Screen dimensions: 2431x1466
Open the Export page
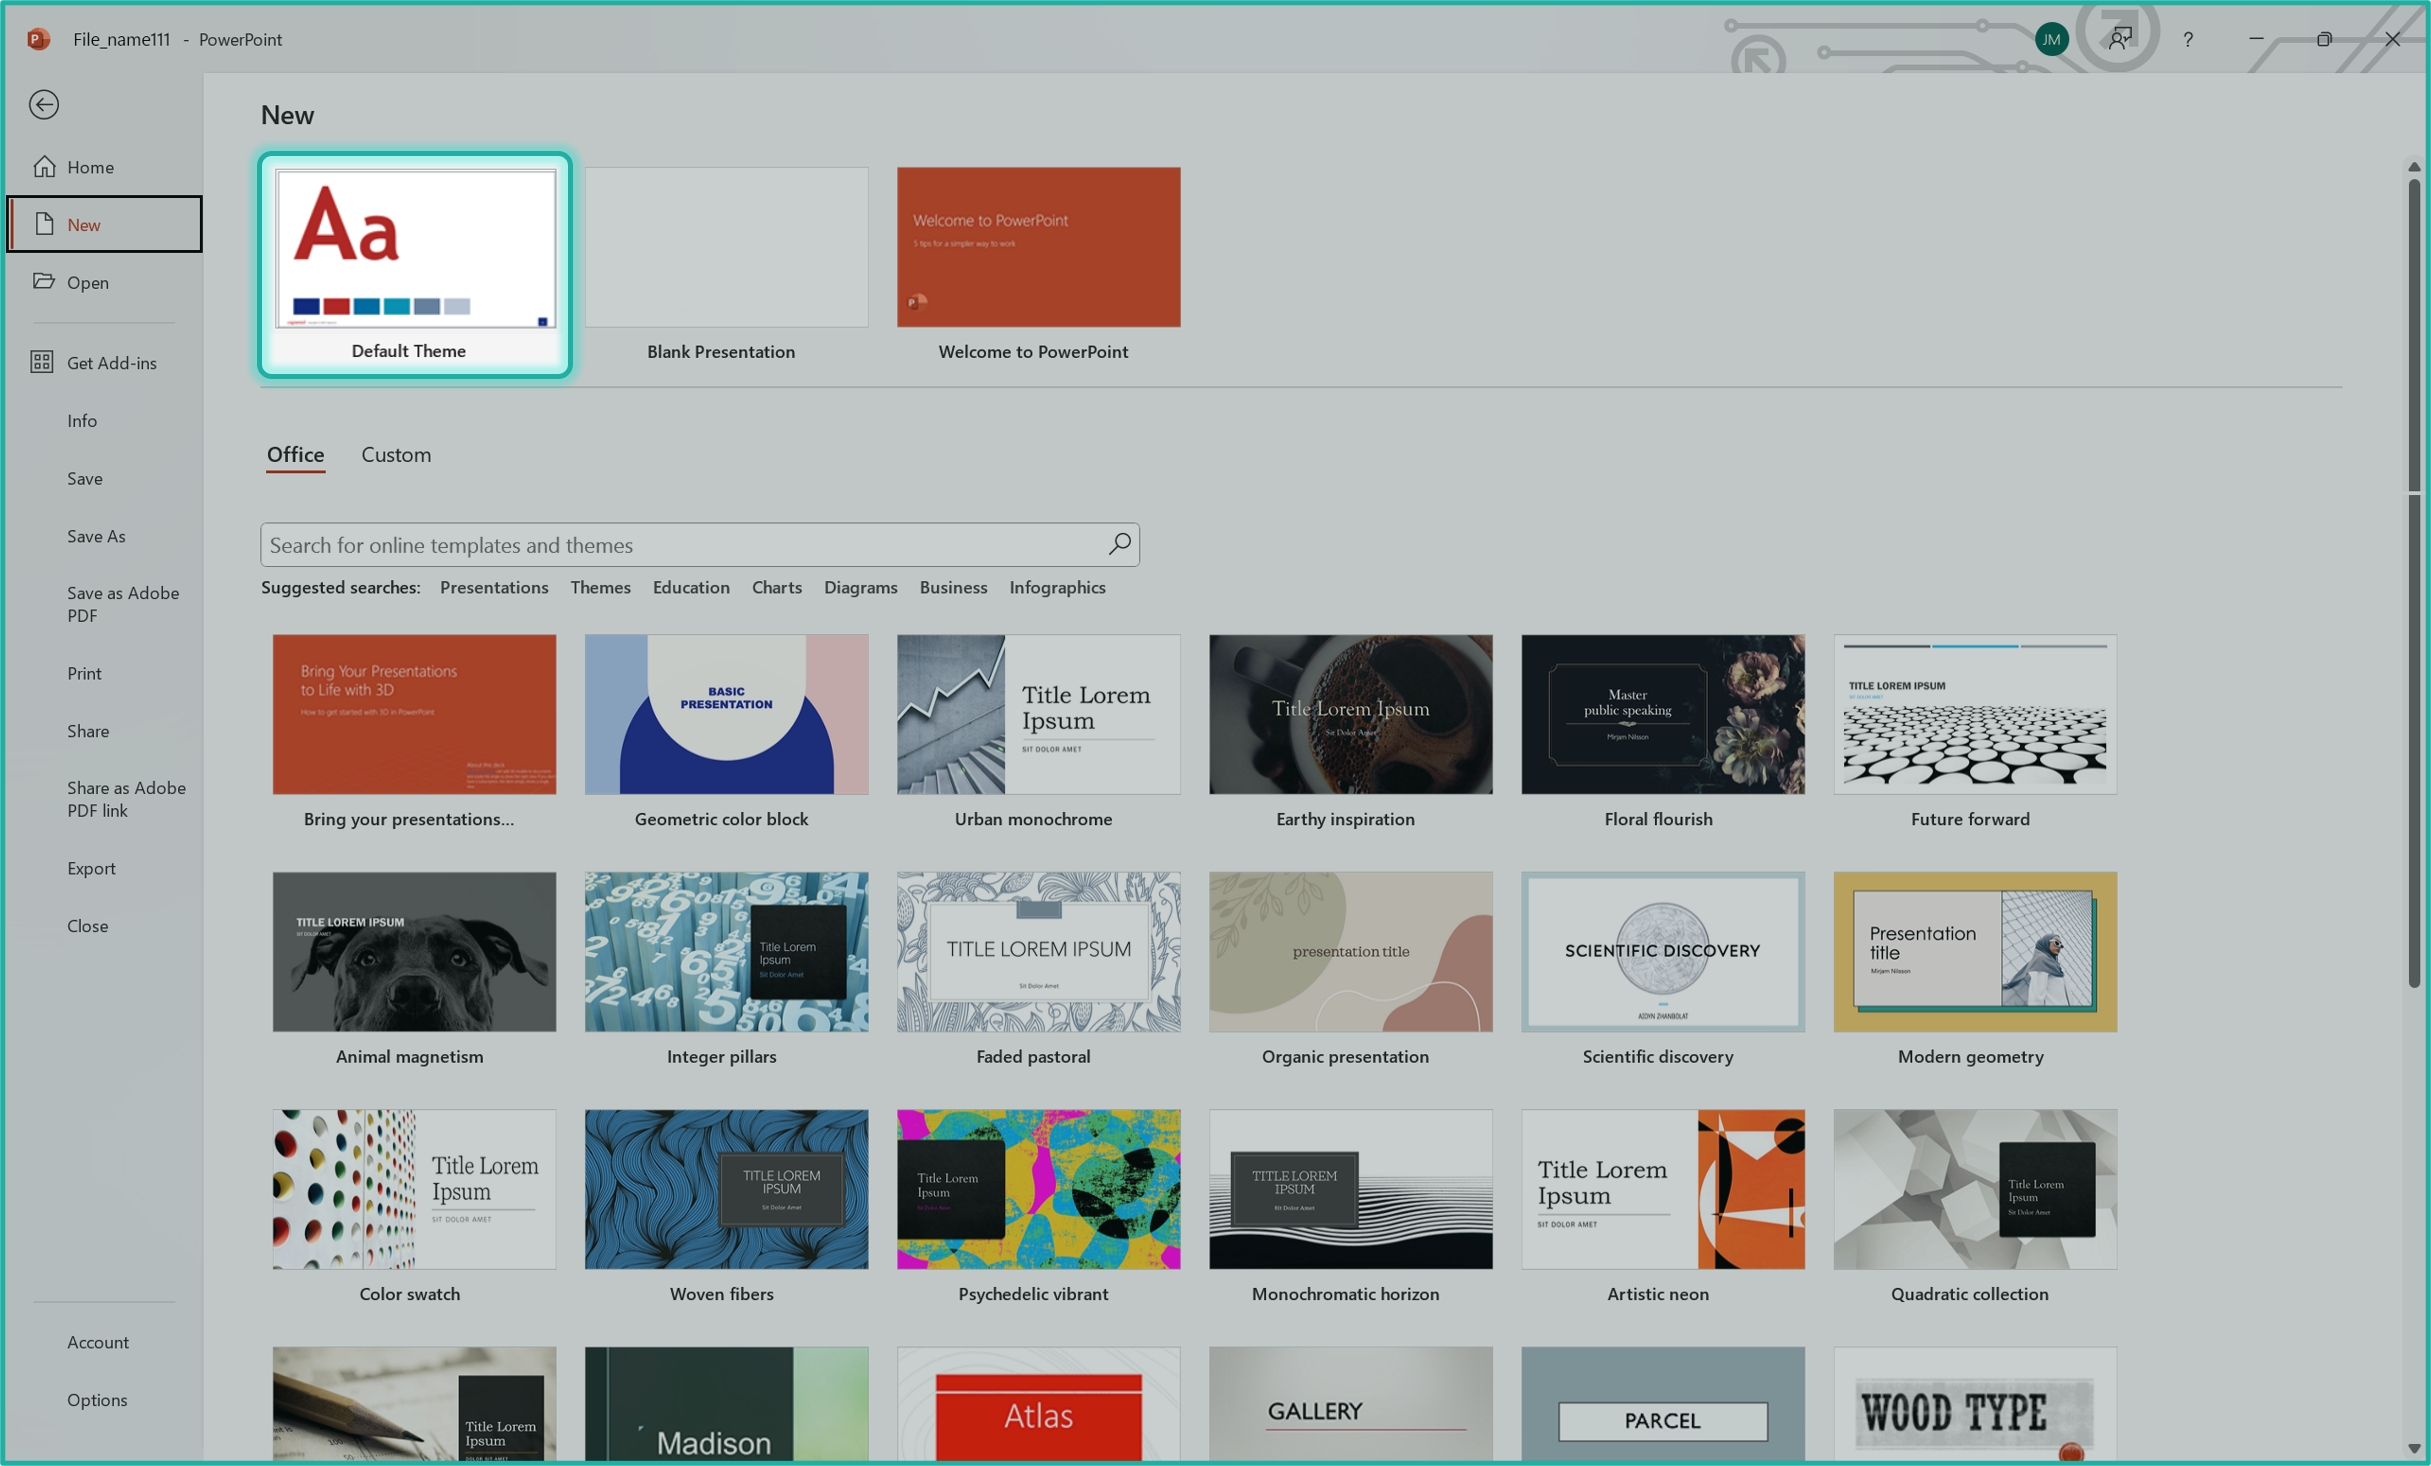91,868
